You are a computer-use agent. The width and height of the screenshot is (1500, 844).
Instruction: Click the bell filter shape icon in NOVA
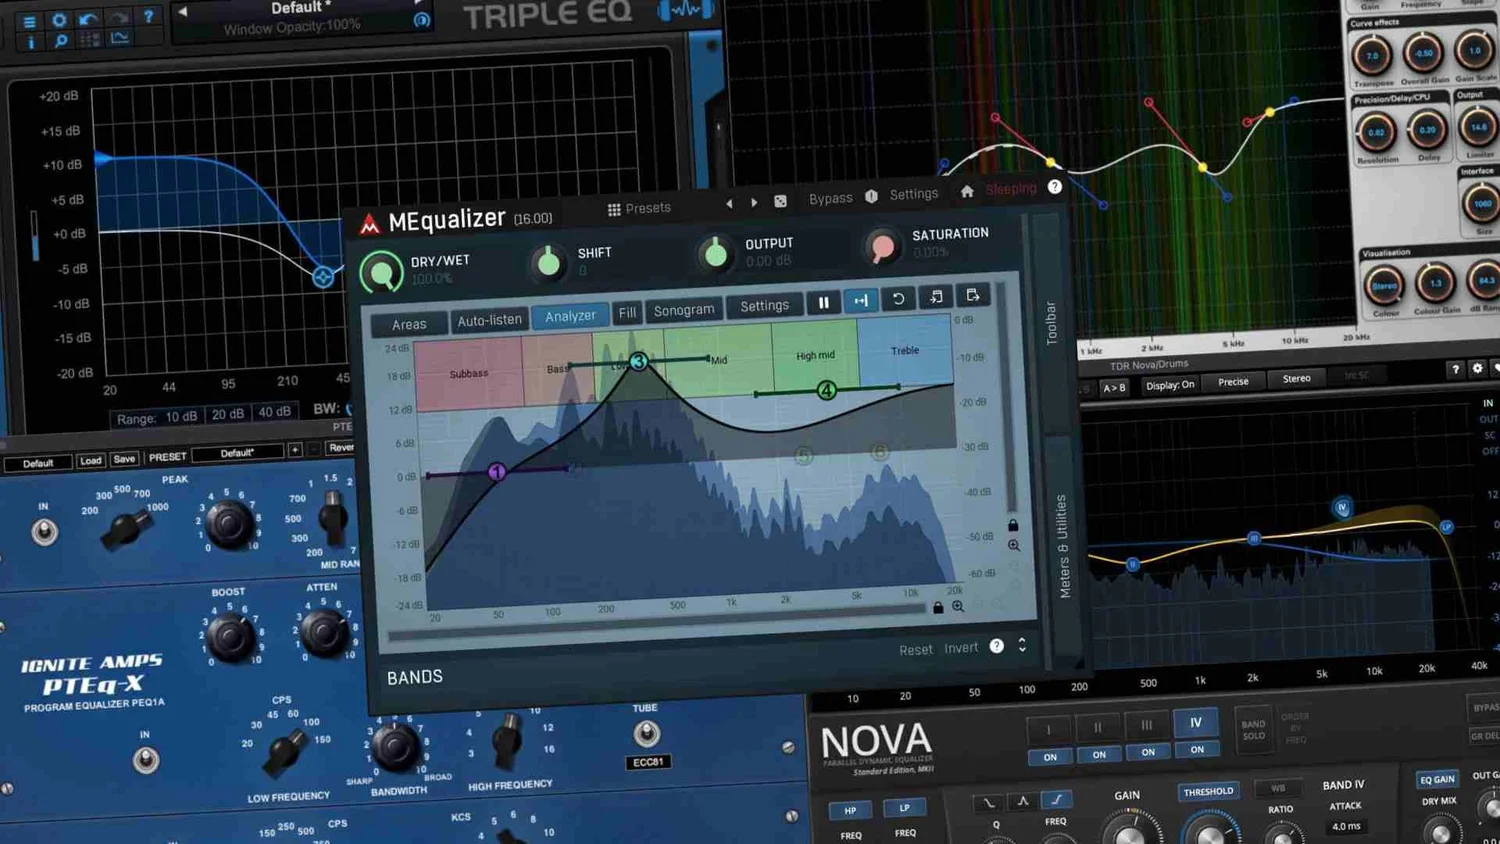(x=1022, y=801)
